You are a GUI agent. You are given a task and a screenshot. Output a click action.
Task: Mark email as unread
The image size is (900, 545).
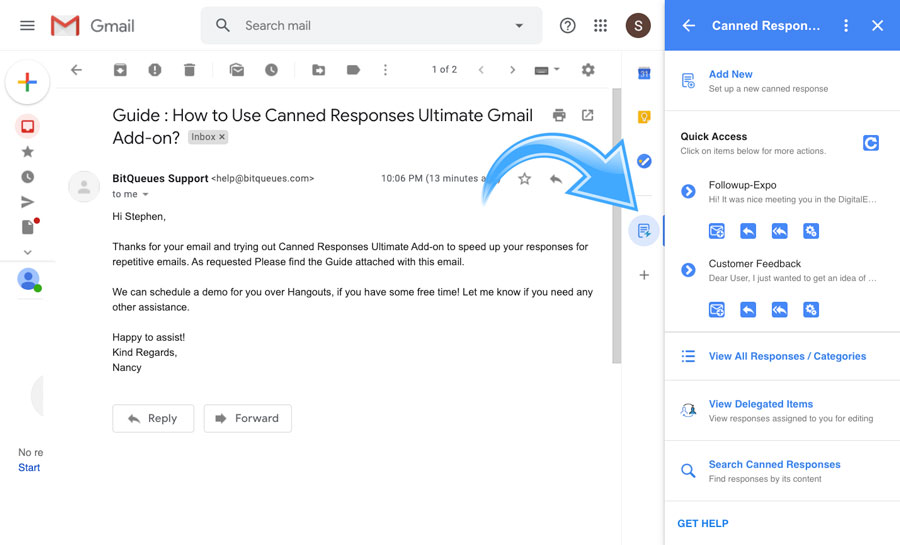[236, 70]
